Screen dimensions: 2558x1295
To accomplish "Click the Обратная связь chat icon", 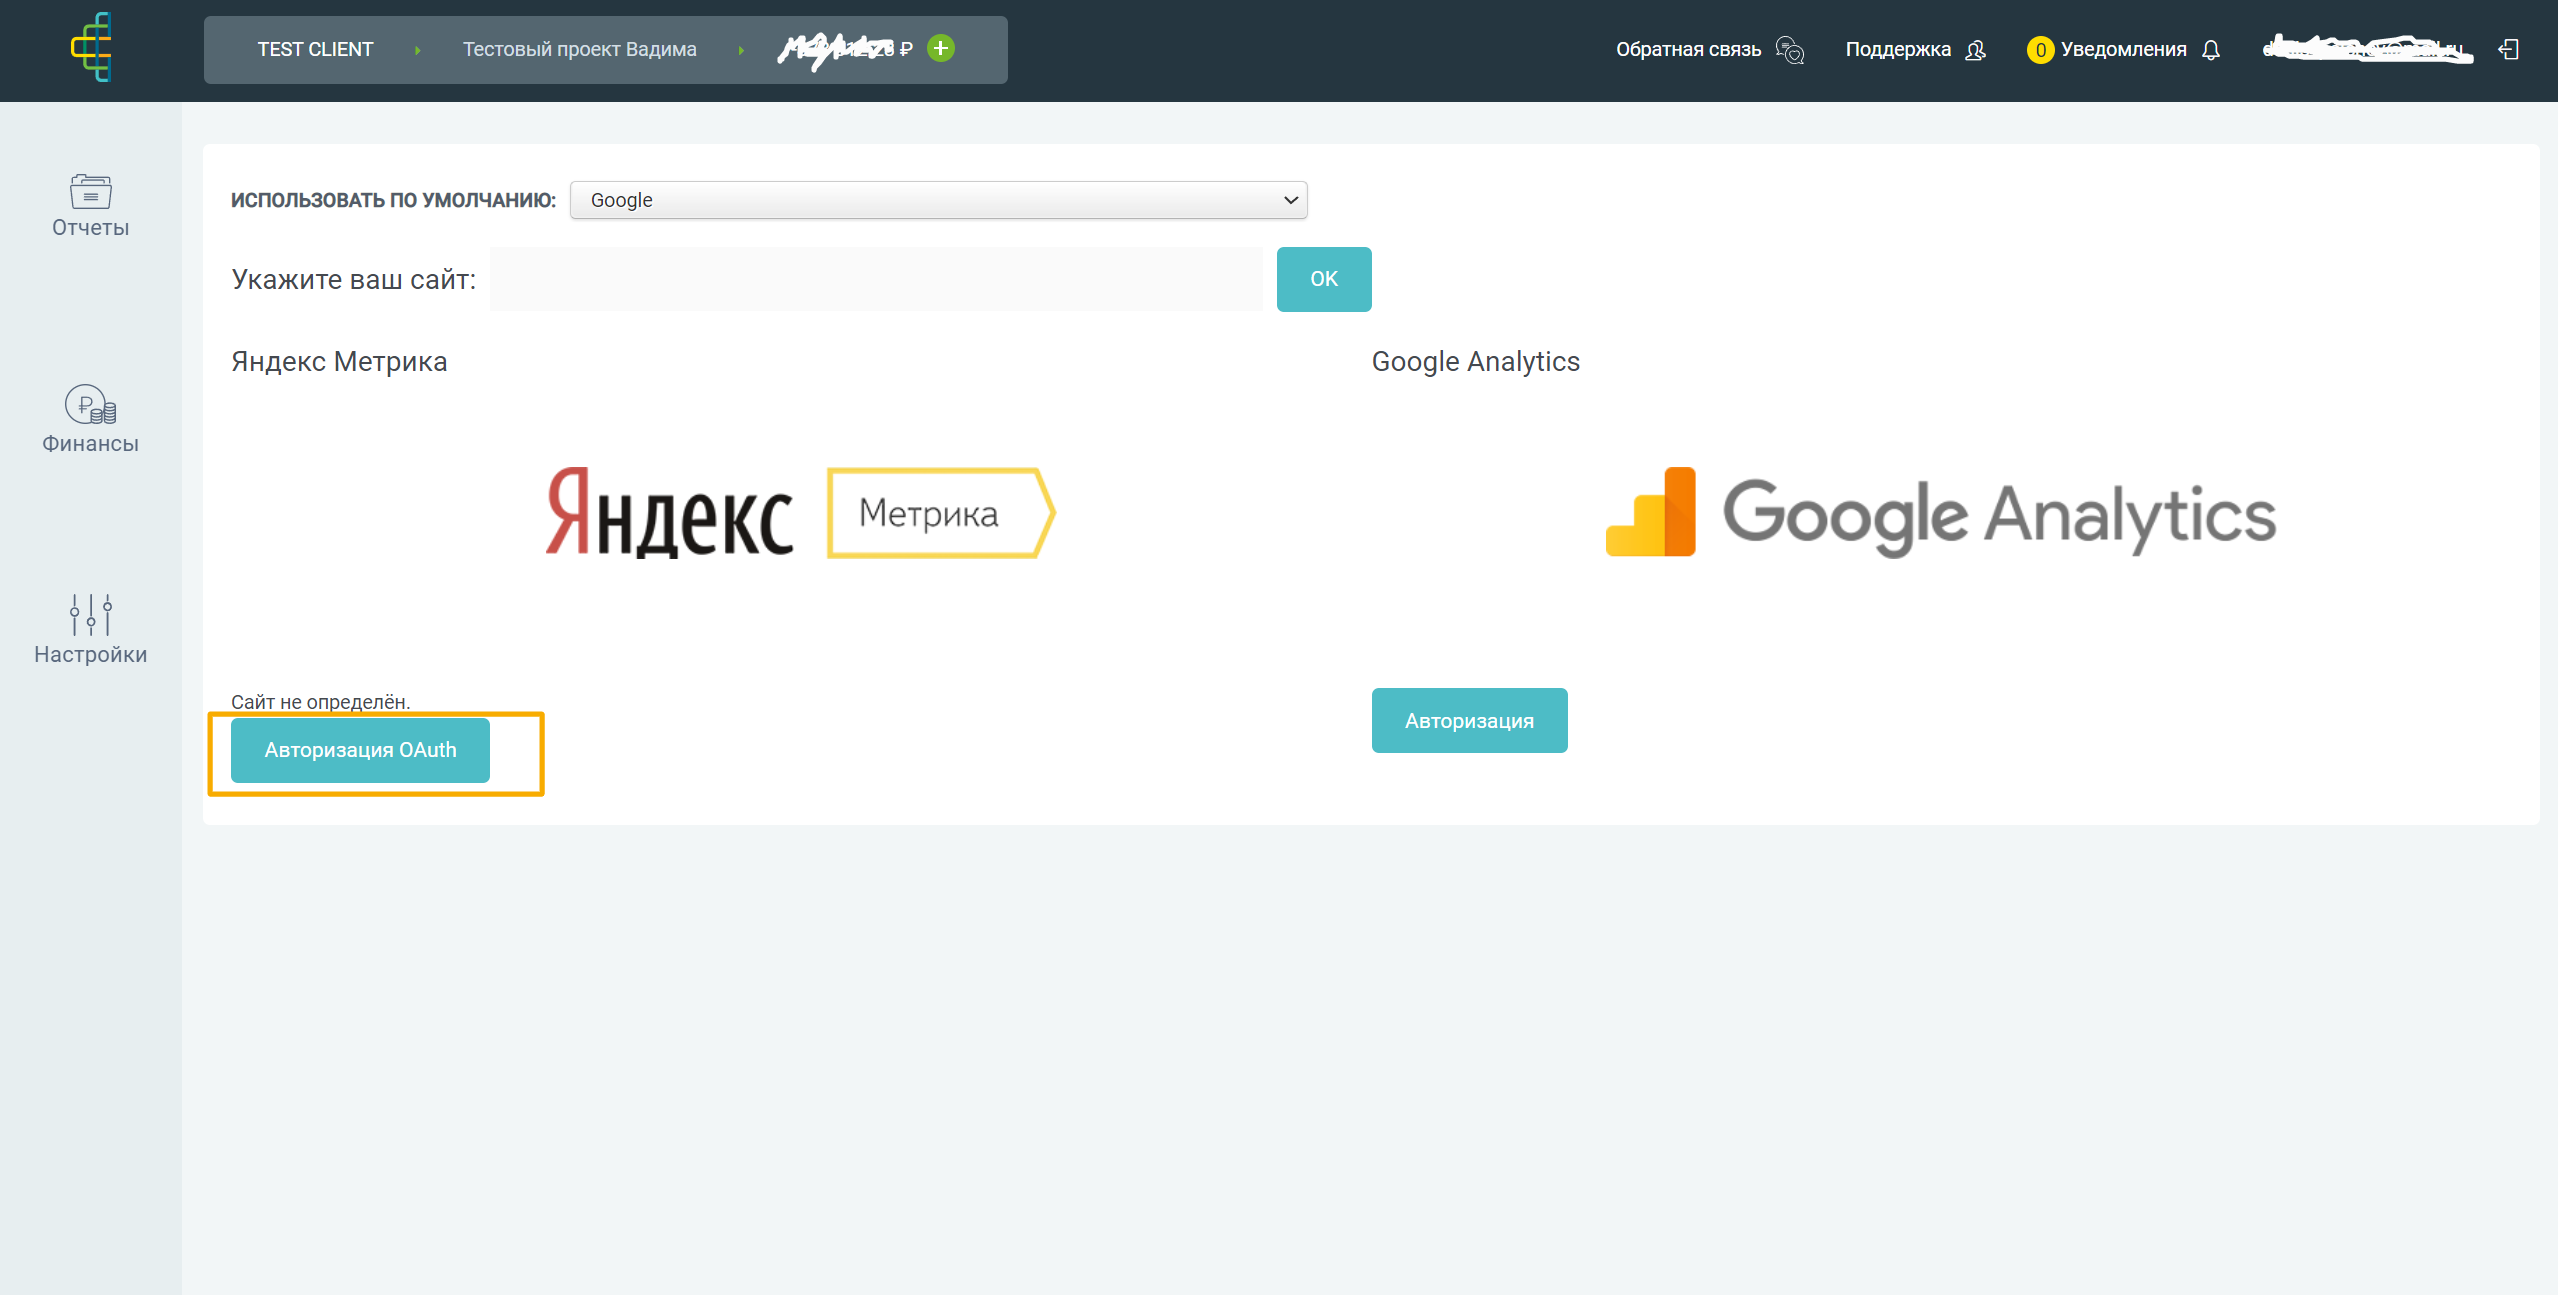I will click(x=1790, y=49).
